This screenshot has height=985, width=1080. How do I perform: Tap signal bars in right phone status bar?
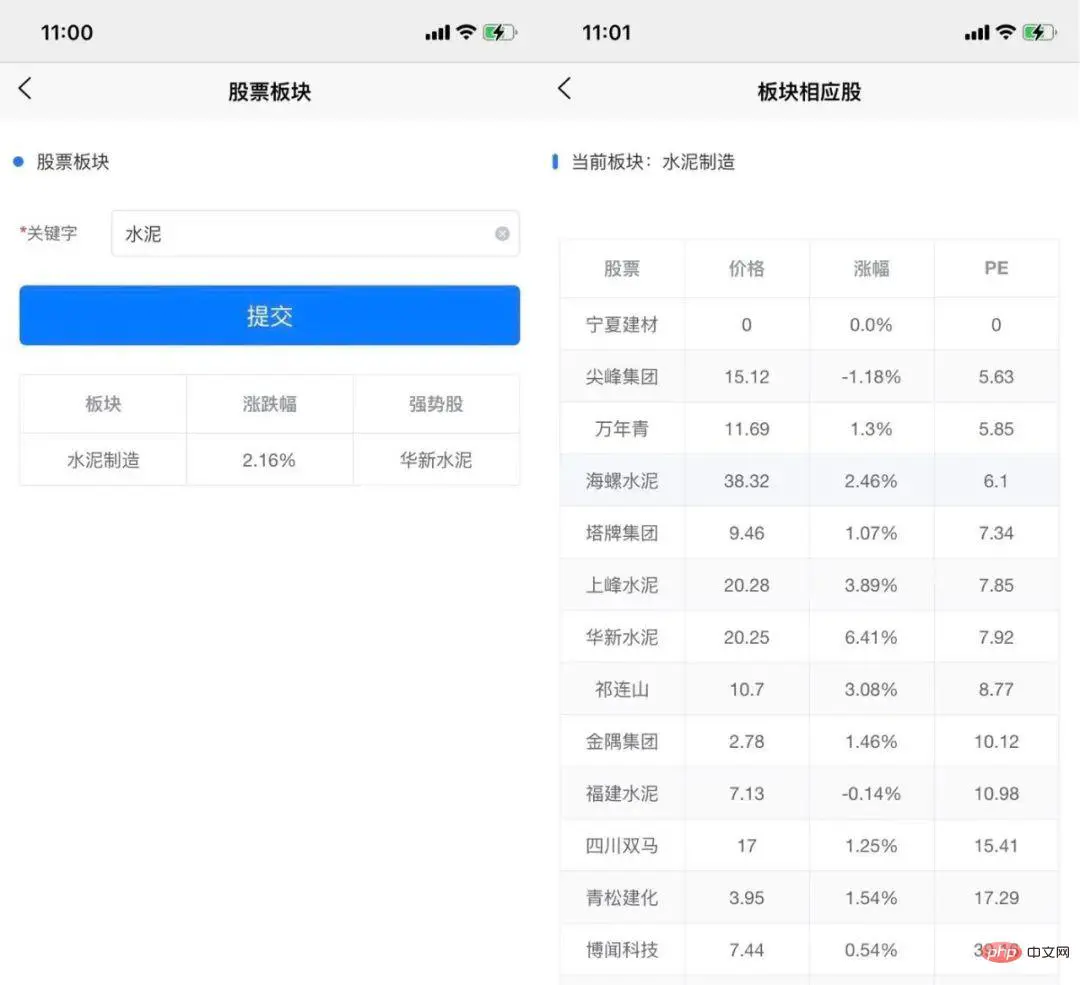(x=977, y=32)
